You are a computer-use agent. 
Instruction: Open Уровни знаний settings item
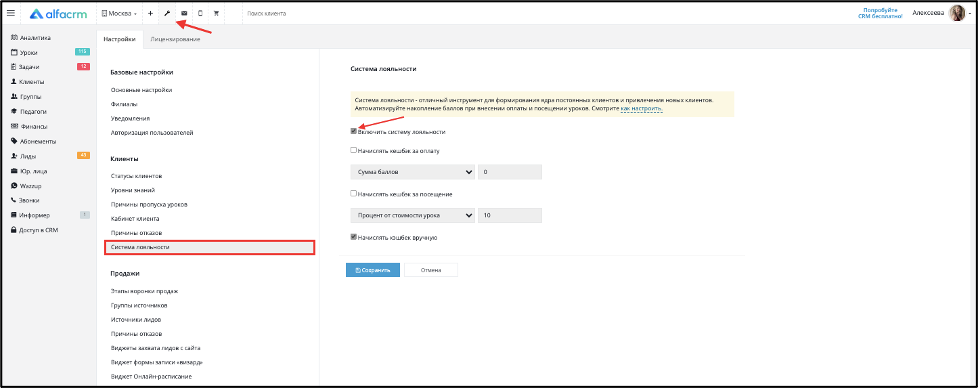[132, 190]
